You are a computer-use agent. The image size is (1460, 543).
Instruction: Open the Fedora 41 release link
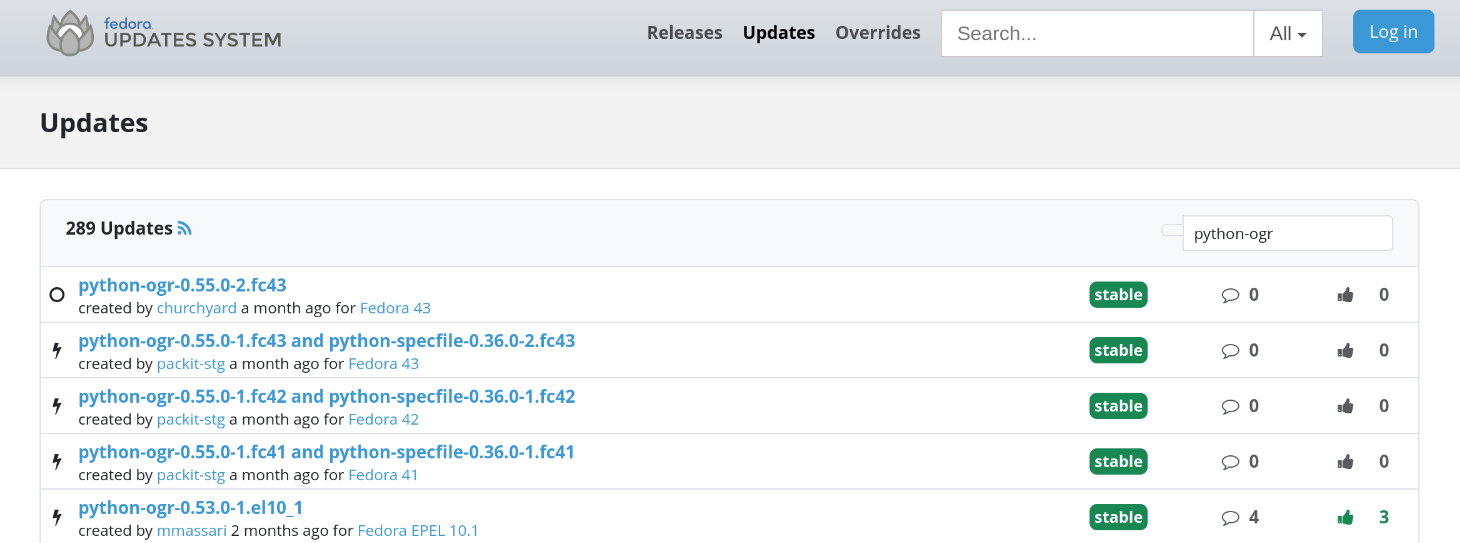384,475
